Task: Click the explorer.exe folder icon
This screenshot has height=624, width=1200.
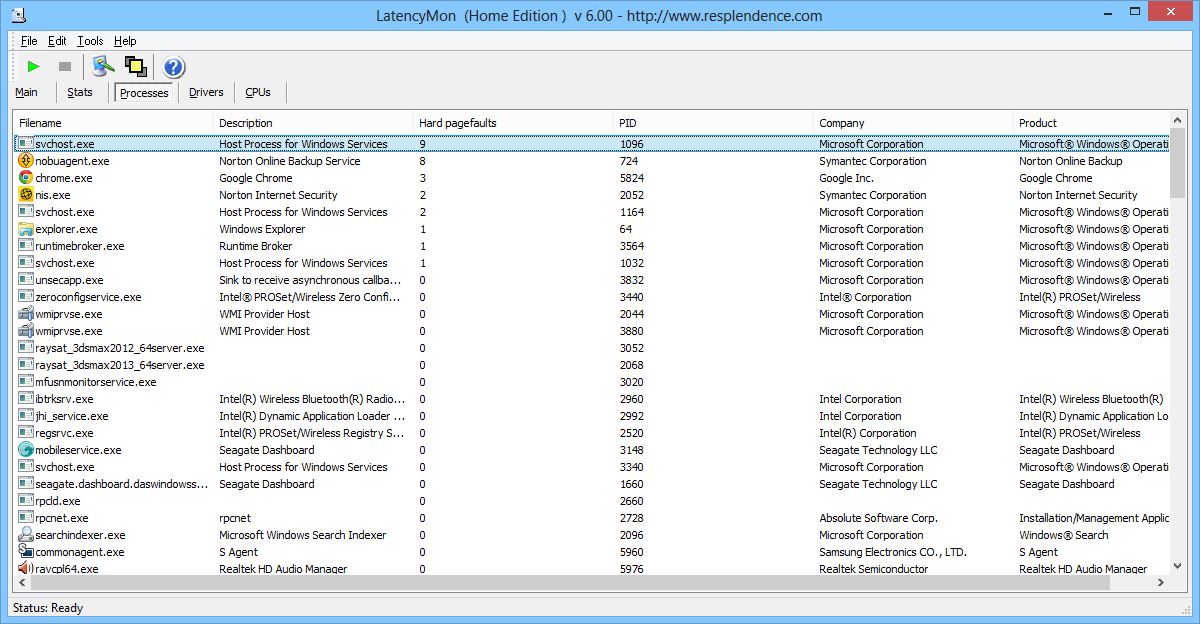Action: 26,229
